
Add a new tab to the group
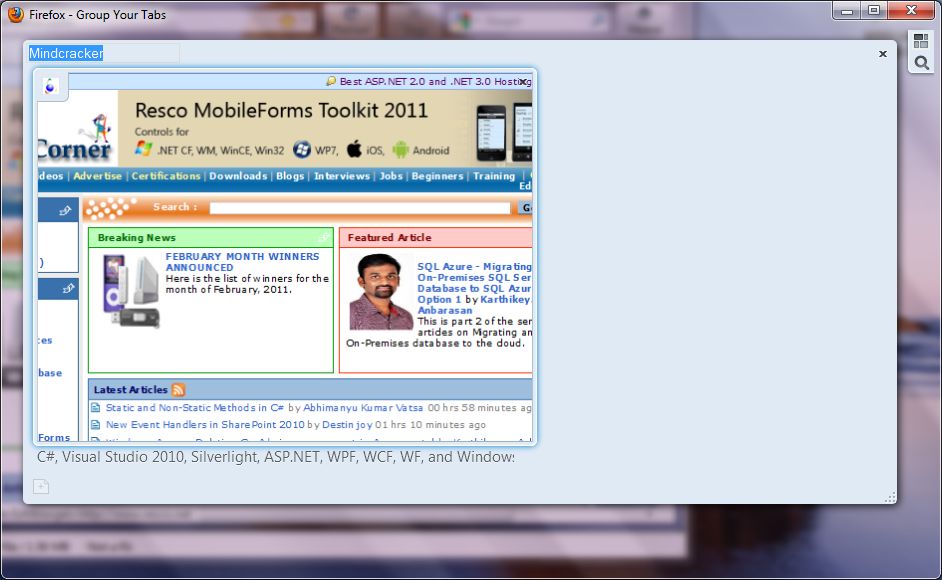point(41,486)
